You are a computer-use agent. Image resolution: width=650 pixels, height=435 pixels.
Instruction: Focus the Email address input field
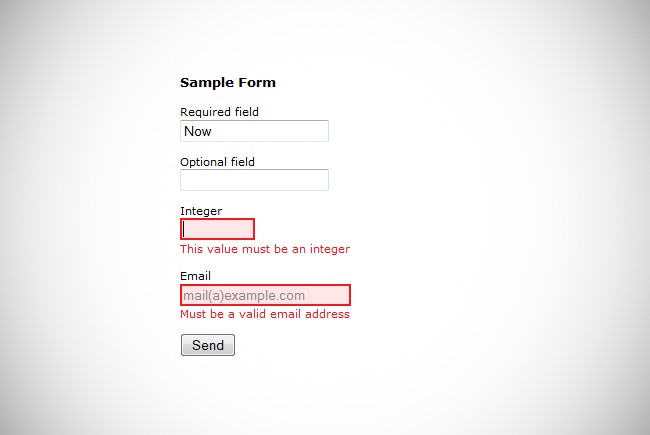point(265,295)
